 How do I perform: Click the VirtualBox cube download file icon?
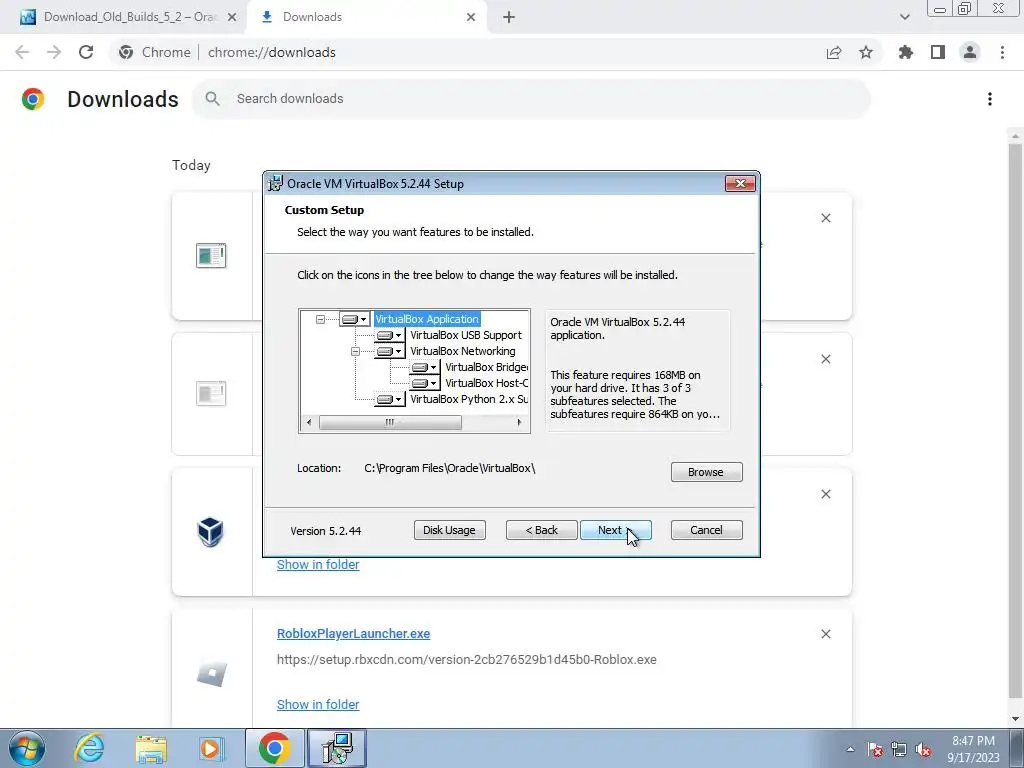click(211, 532)
